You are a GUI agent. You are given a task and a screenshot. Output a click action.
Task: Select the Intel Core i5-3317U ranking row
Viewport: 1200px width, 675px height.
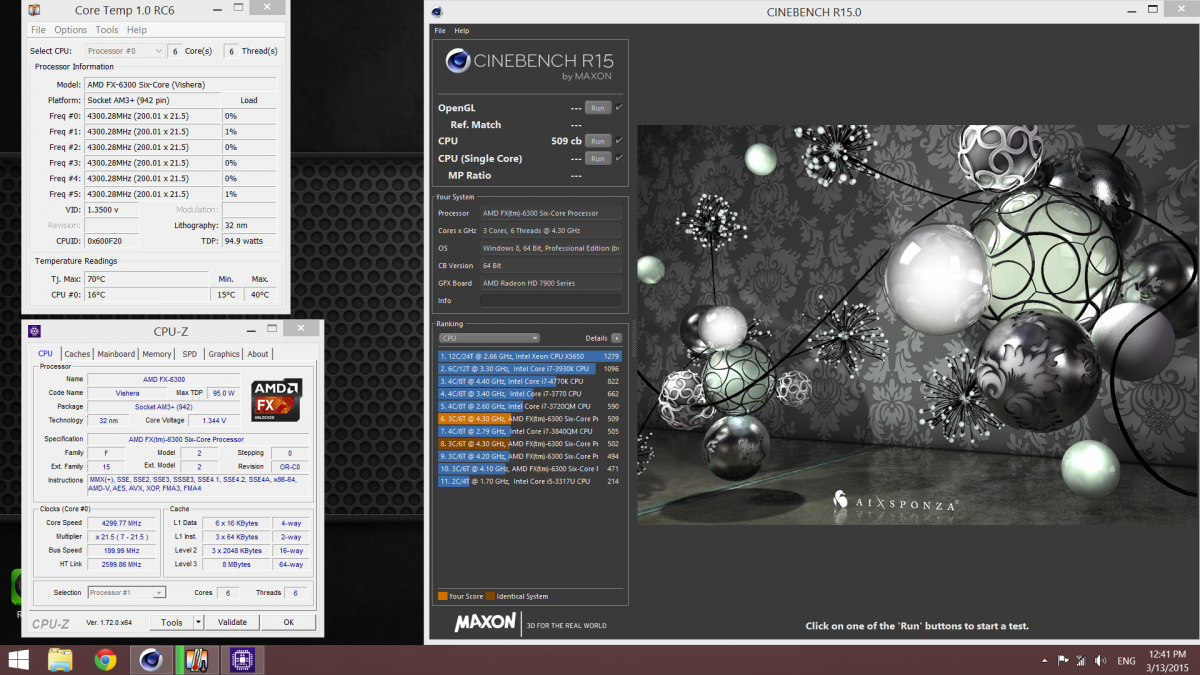(530, 481)
